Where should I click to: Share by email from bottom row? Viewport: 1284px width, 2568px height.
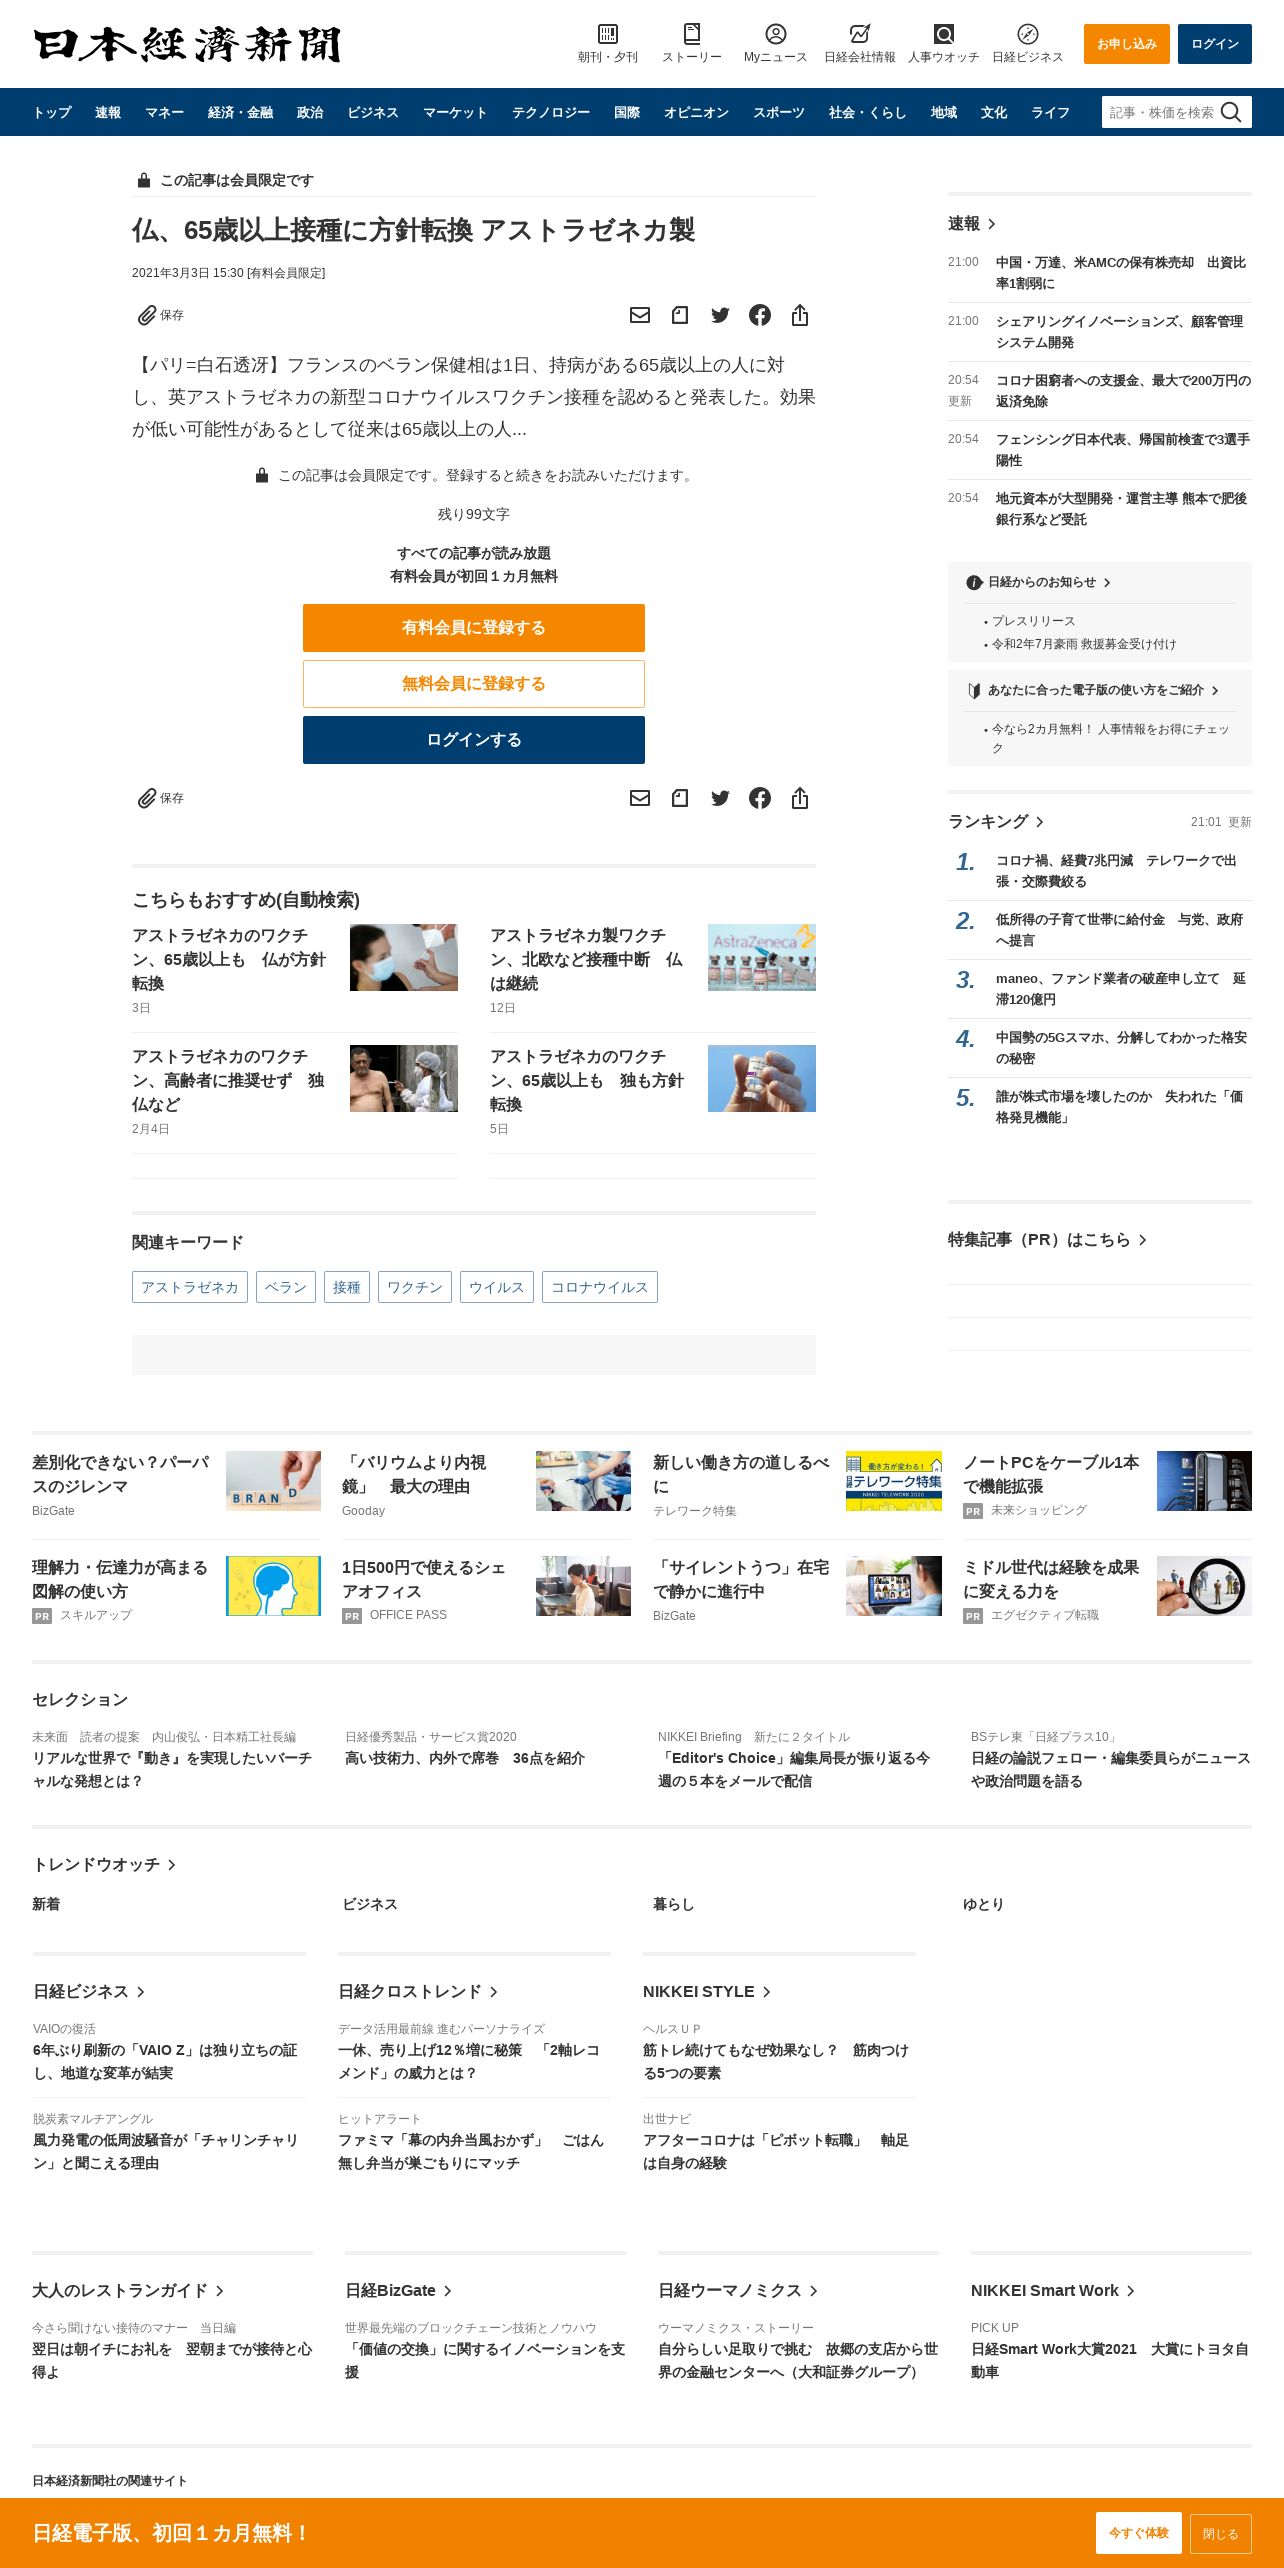pyautogui.click(x=640, y=798)
